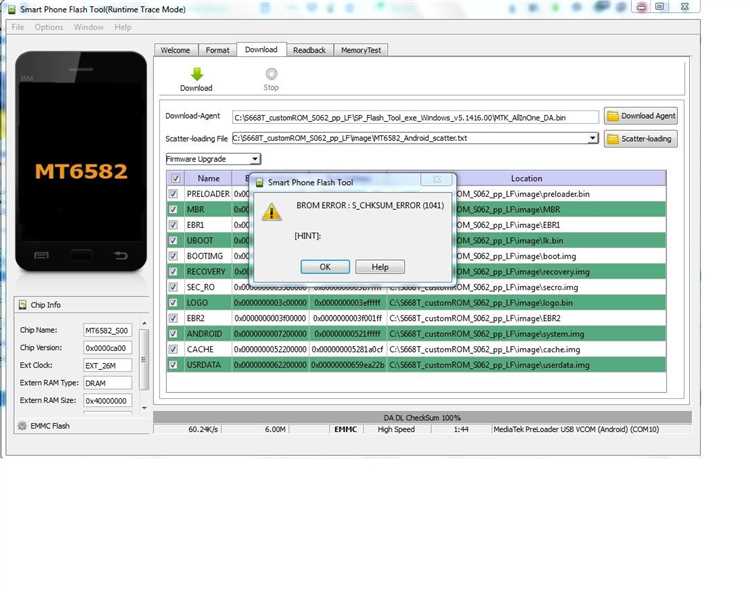Click the Chip Version field 0x0000ca00
Image resolution: width=750 pixels, height=592 pixels.
pos(107,348)
